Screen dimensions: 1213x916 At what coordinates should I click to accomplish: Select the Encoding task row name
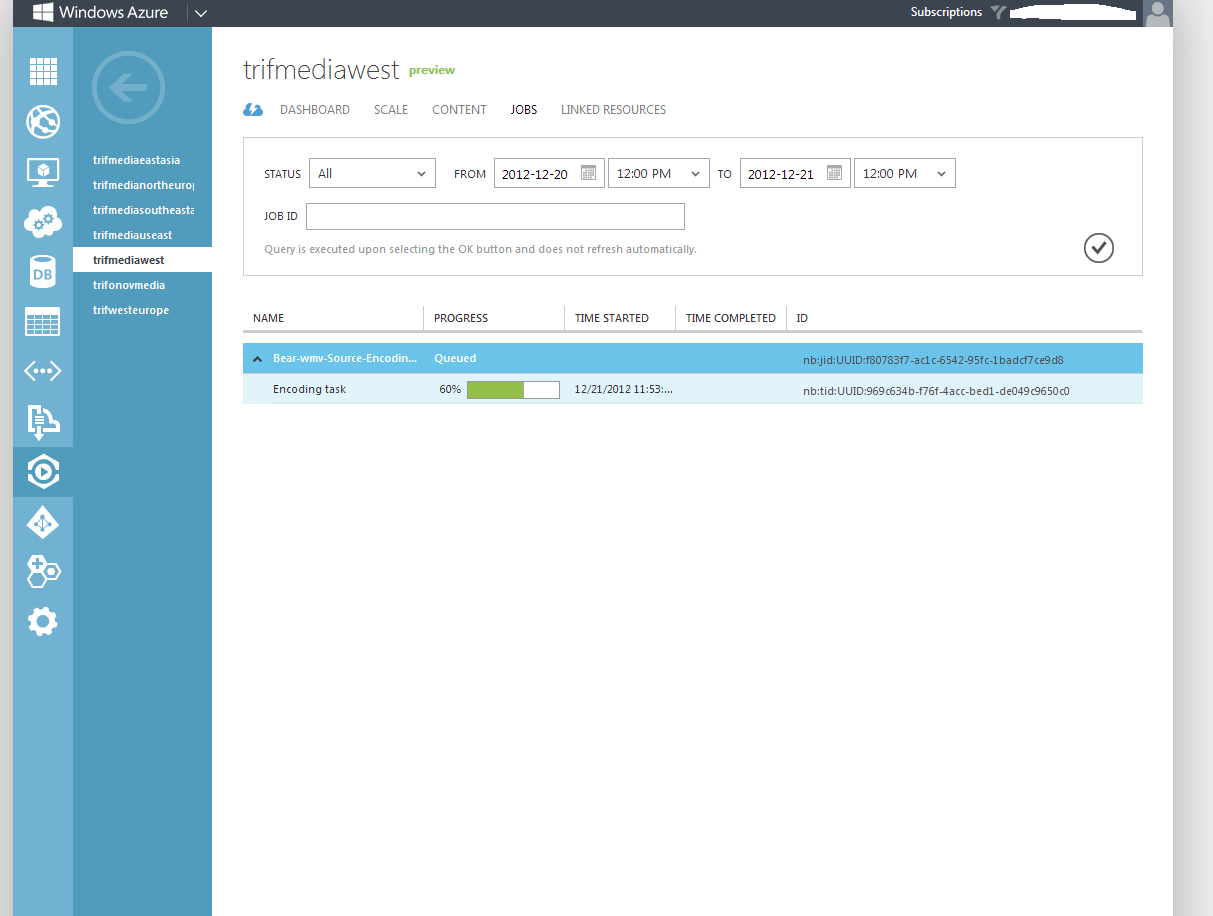point(309,389)
